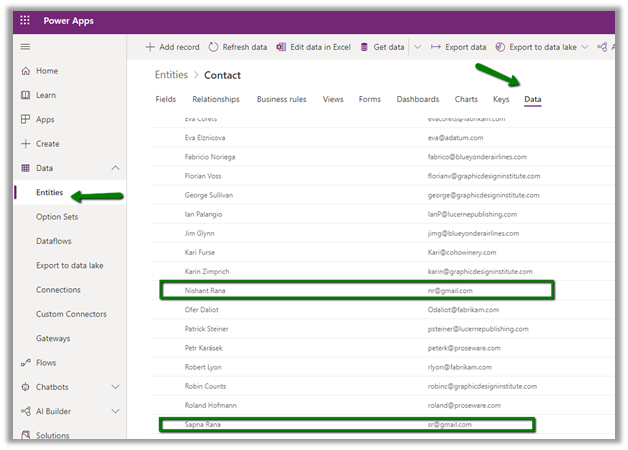Collapse the Data section chevron
Screen dimensions: 628x450
(x=115, y=168)
